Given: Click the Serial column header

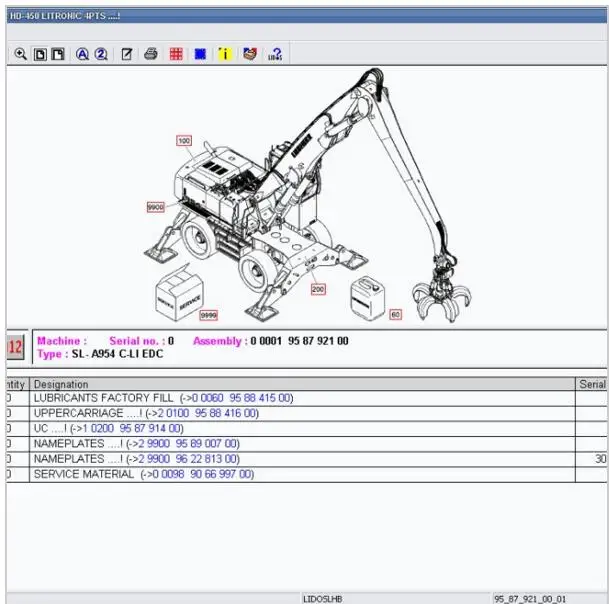Looking at the screenshot, I should (x=592, y=384).
